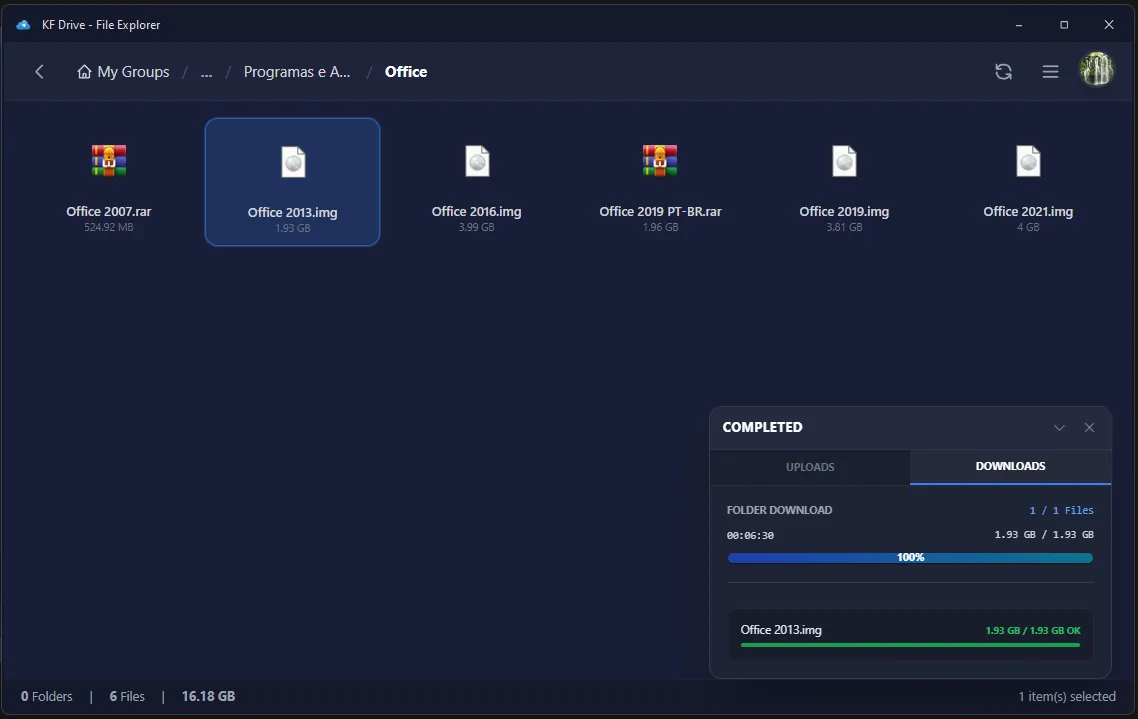Image resolution: width=1138 pixels, height=719 pixels.
Task: Click the Office 2013.img download entry
Action: (x=910, y=635)
